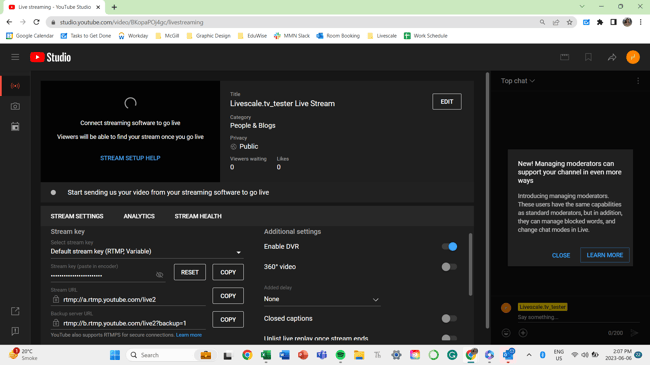Image resolution: width=650 pixels, height=365 pixels.
Task: Open the Workday bookmark
Action: pos(133,36)
